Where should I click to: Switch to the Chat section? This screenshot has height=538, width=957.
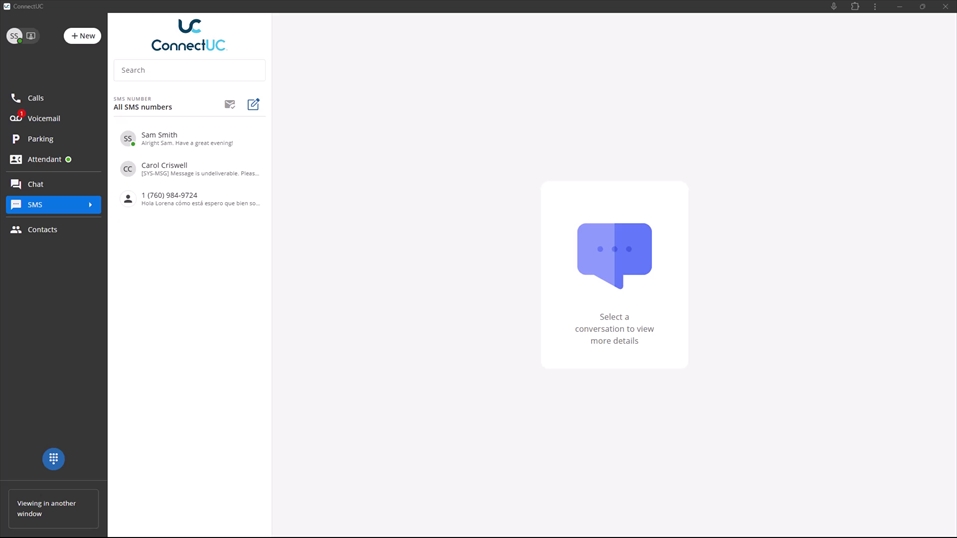[x=35, y=184]
